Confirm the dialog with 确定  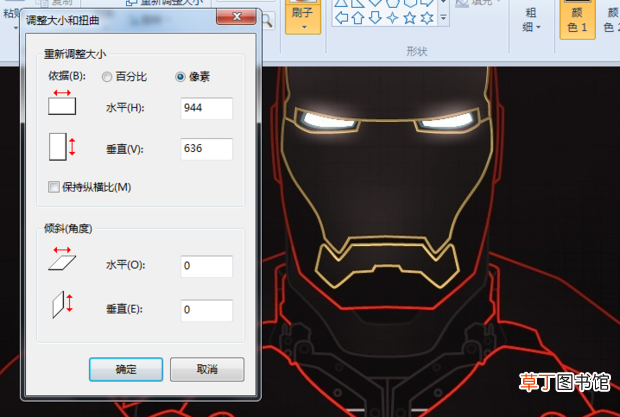pyautogui.click(x=126, y=370)
